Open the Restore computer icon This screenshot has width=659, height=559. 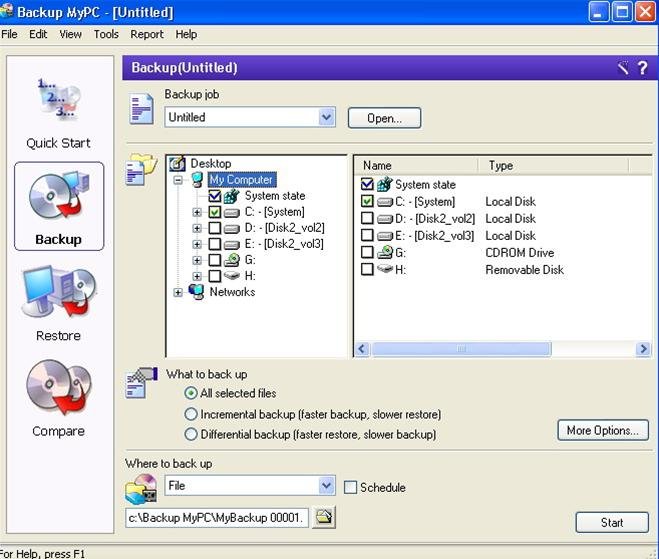click(59, 292)
